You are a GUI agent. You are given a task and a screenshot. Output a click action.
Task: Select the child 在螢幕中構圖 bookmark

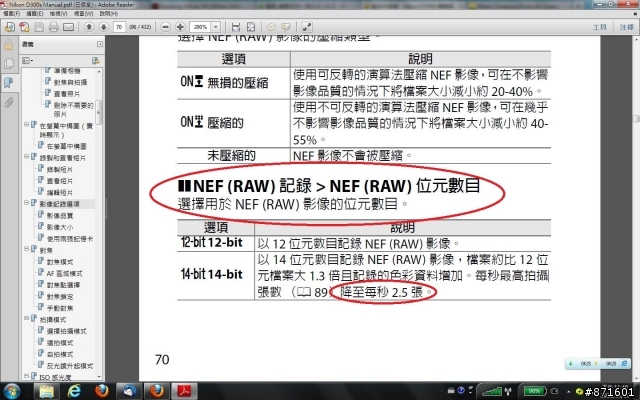[67, 146]
